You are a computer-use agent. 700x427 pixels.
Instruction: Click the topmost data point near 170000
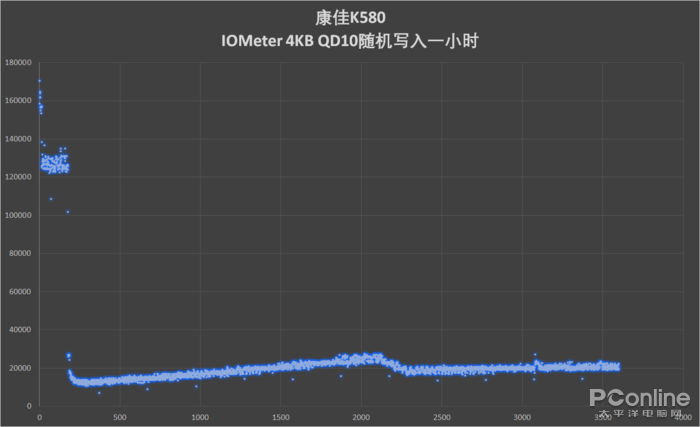pos(39,81)
